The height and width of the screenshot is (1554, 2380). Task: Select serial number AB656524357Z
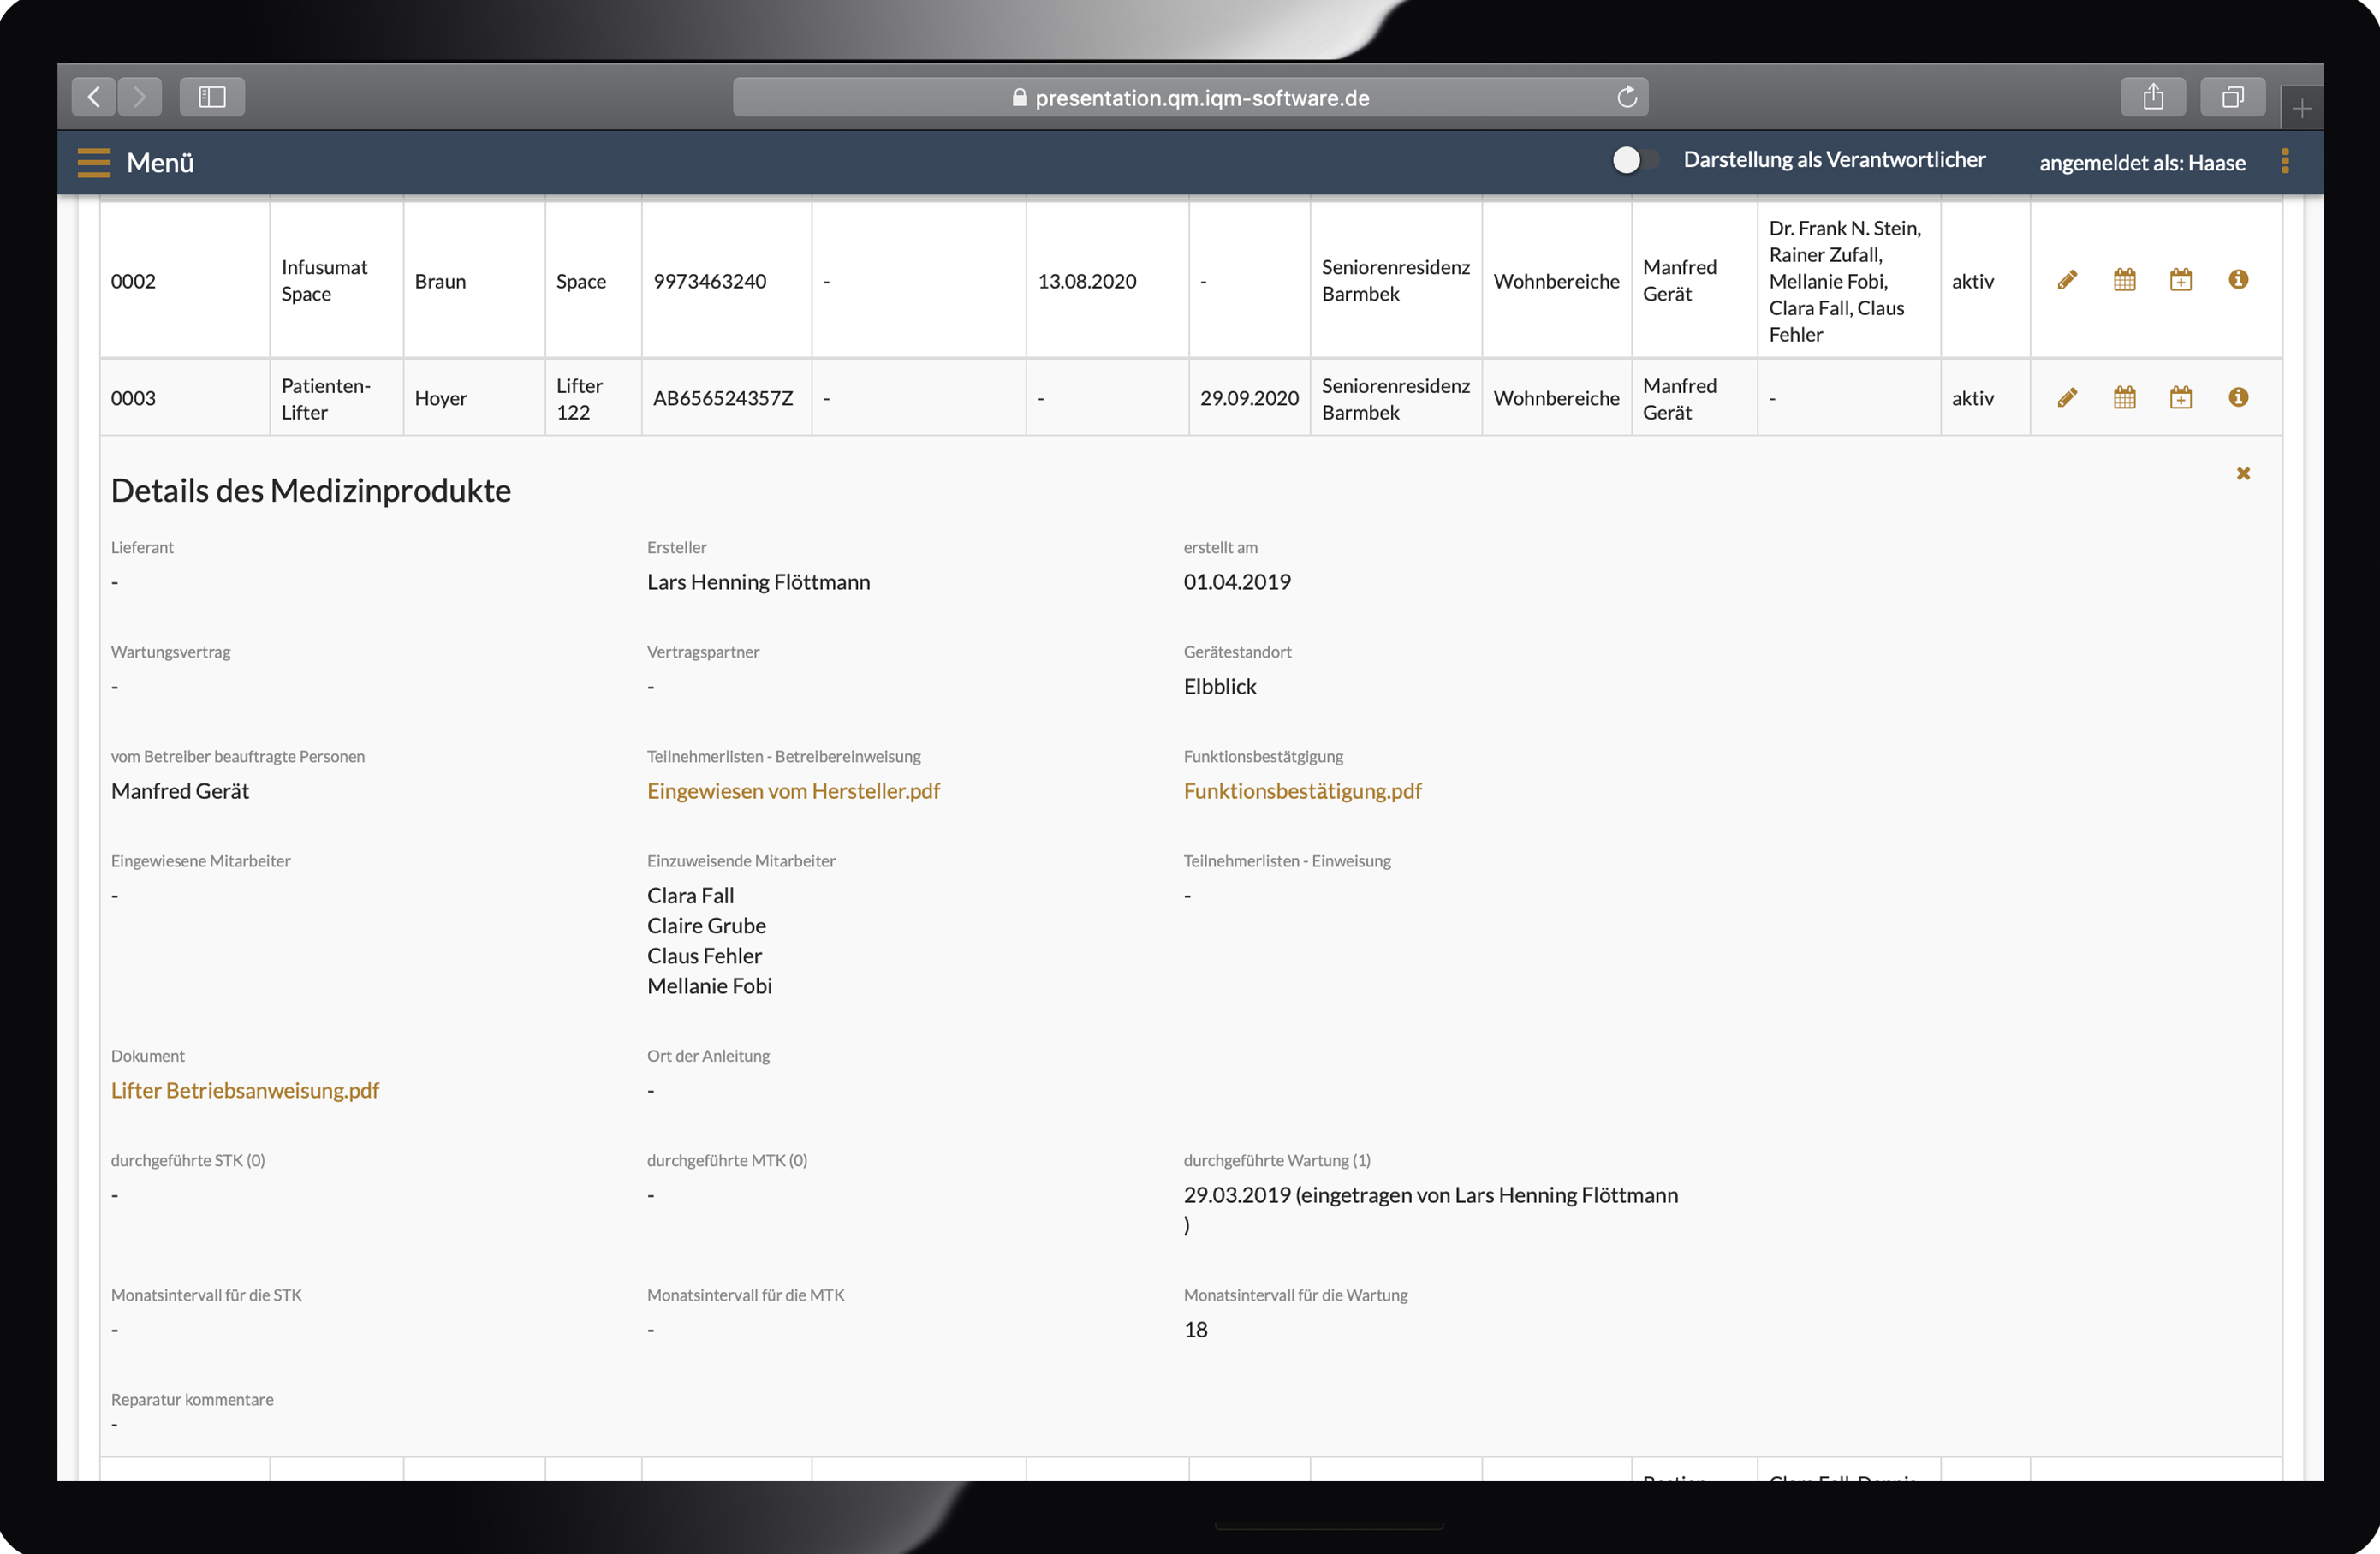[x=723, y=398]
